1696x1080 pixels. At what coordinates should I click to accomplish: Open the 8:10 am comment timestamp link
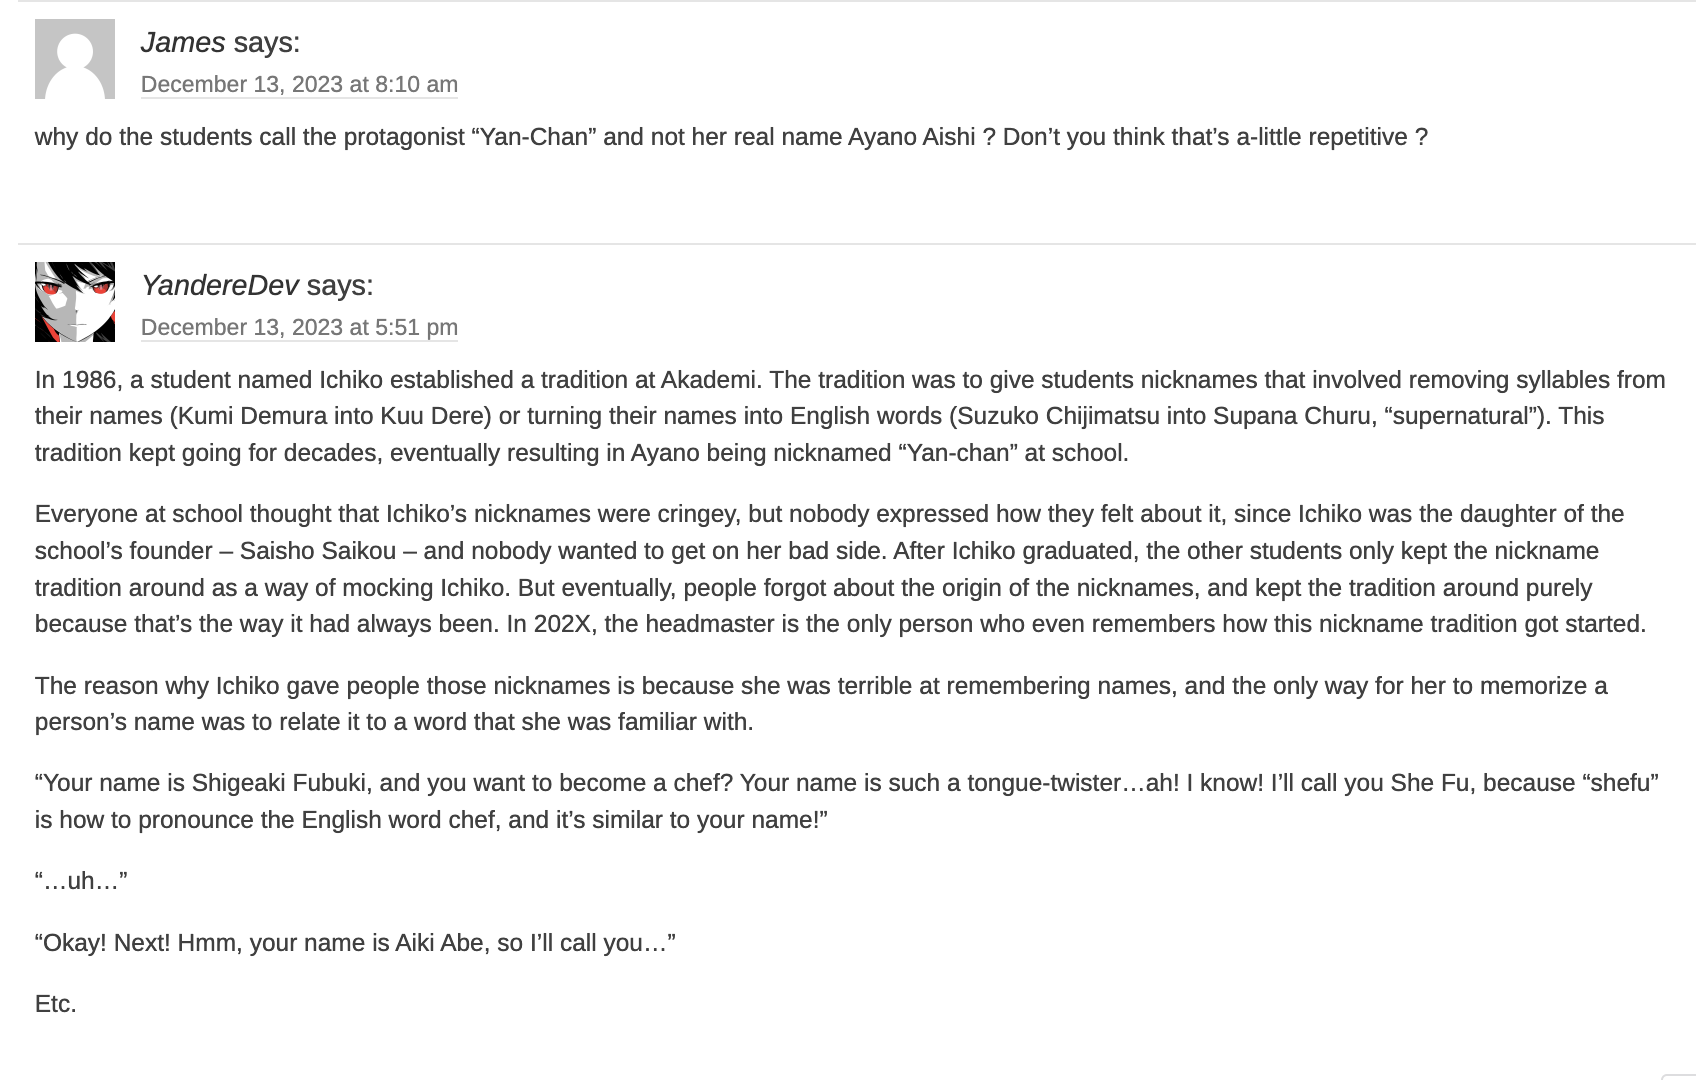299,84
